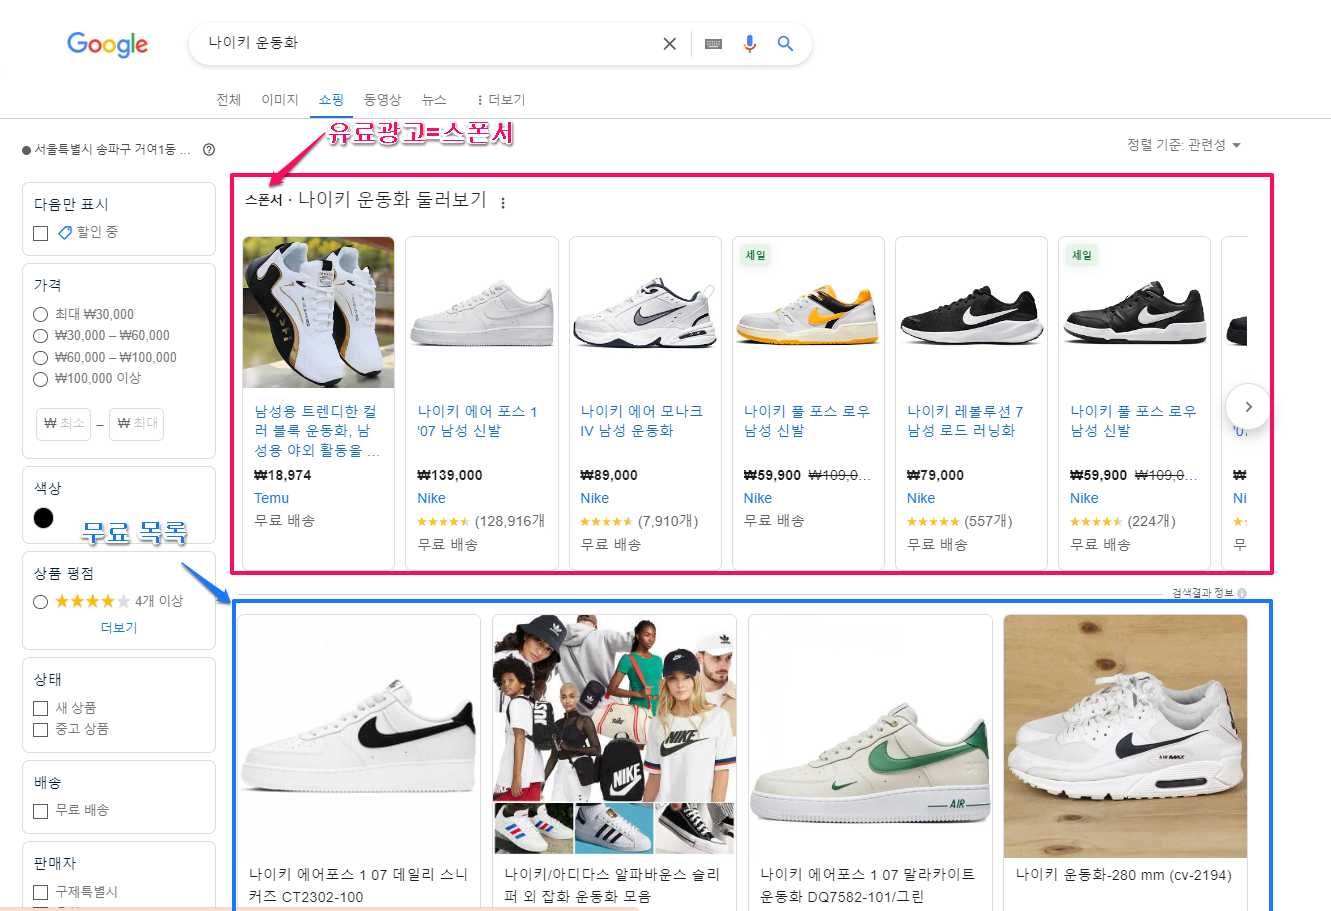
Task: Open the 남성용 트렌디한 컬러 블록 운동화 link
Action: pos(317,431)
